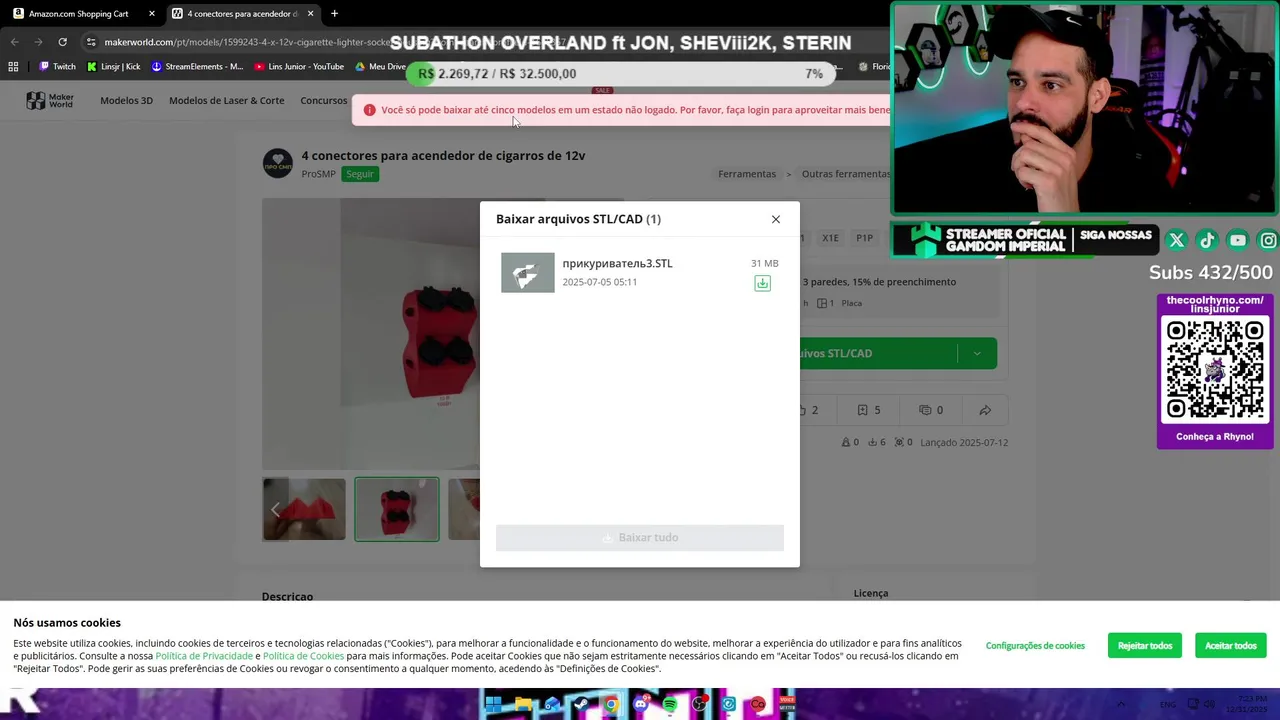Select the P1P printer tag
The width and height of the screenshot is (1280, 720).
coord(864,238)
